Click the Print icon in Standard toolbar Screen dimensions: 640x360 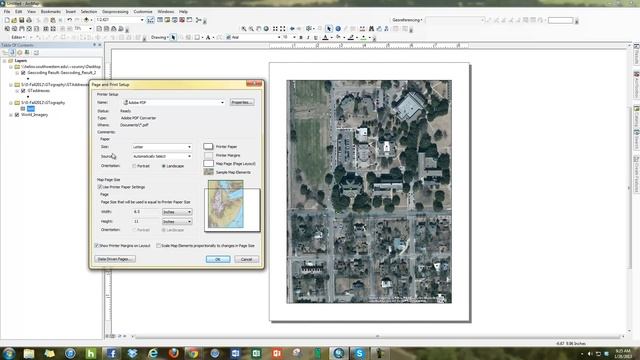(29, 20)
